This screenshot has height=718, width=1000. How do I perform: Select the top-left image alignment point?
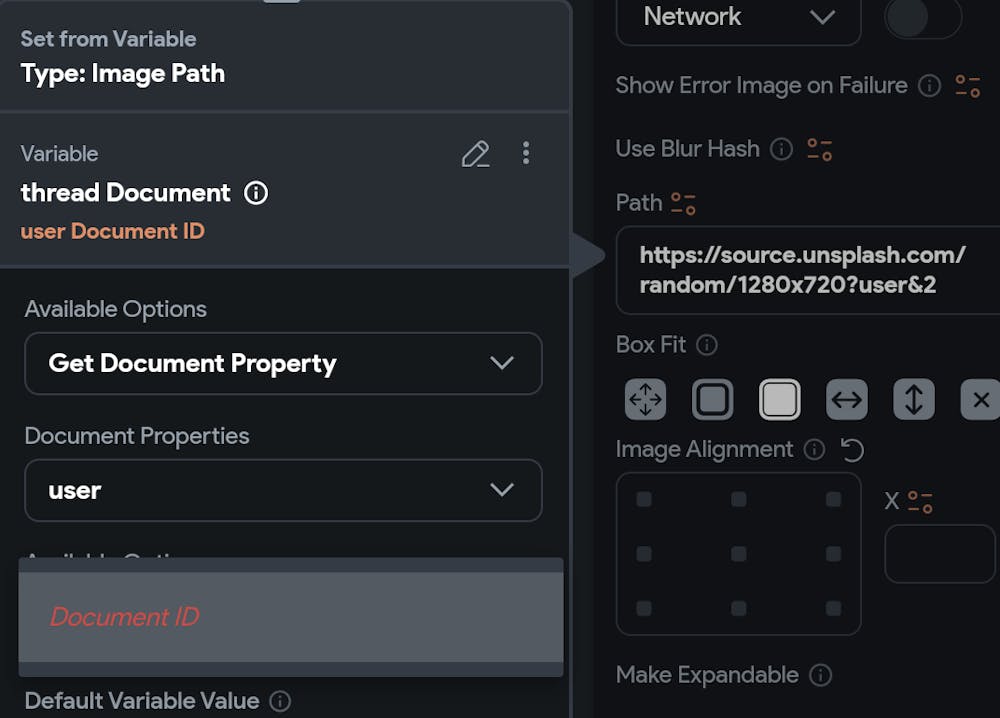click(x=644, y=499)
